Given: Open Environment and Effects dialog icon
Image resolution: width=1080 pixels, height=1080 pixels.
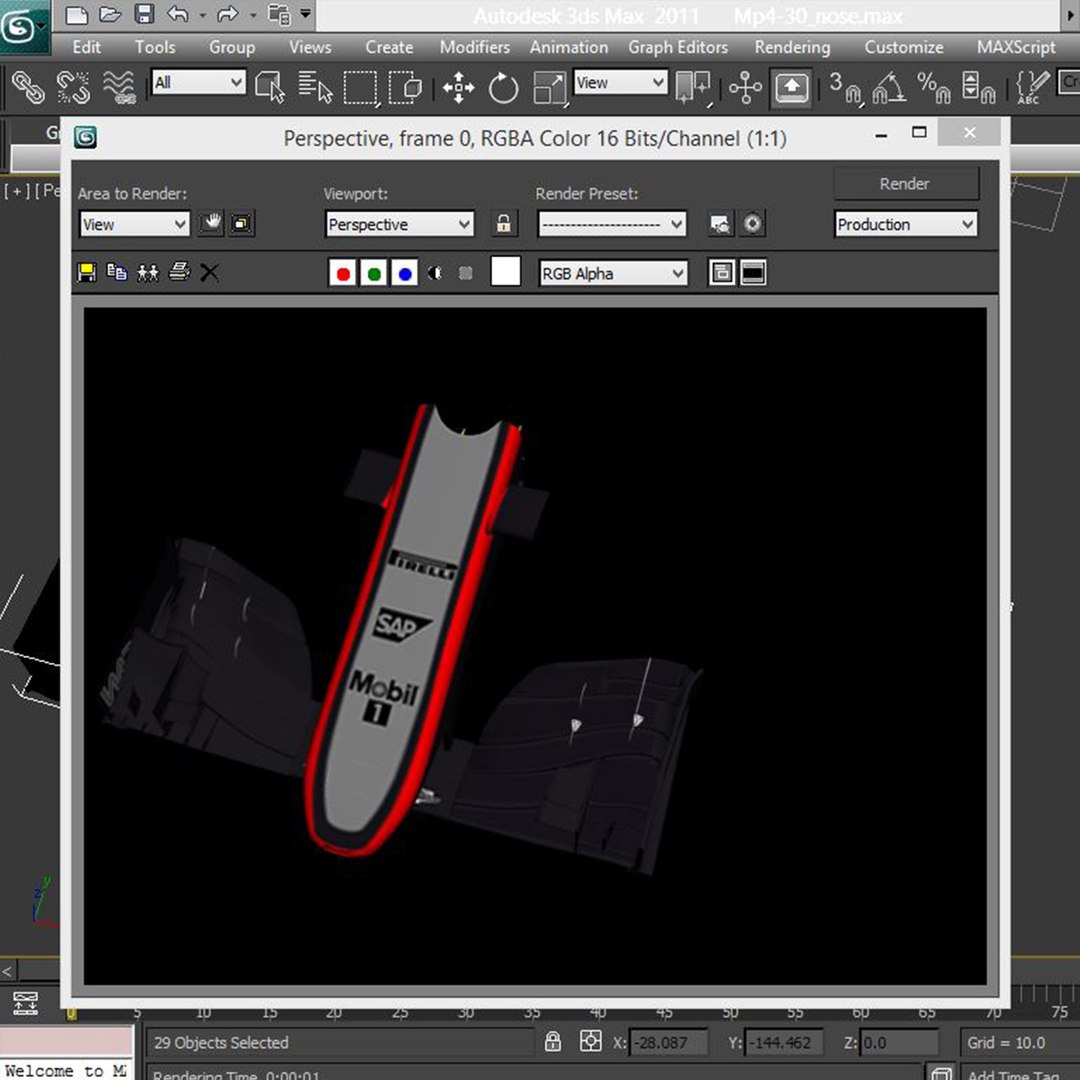Looking at the screenshot, I should click(752, 224).
